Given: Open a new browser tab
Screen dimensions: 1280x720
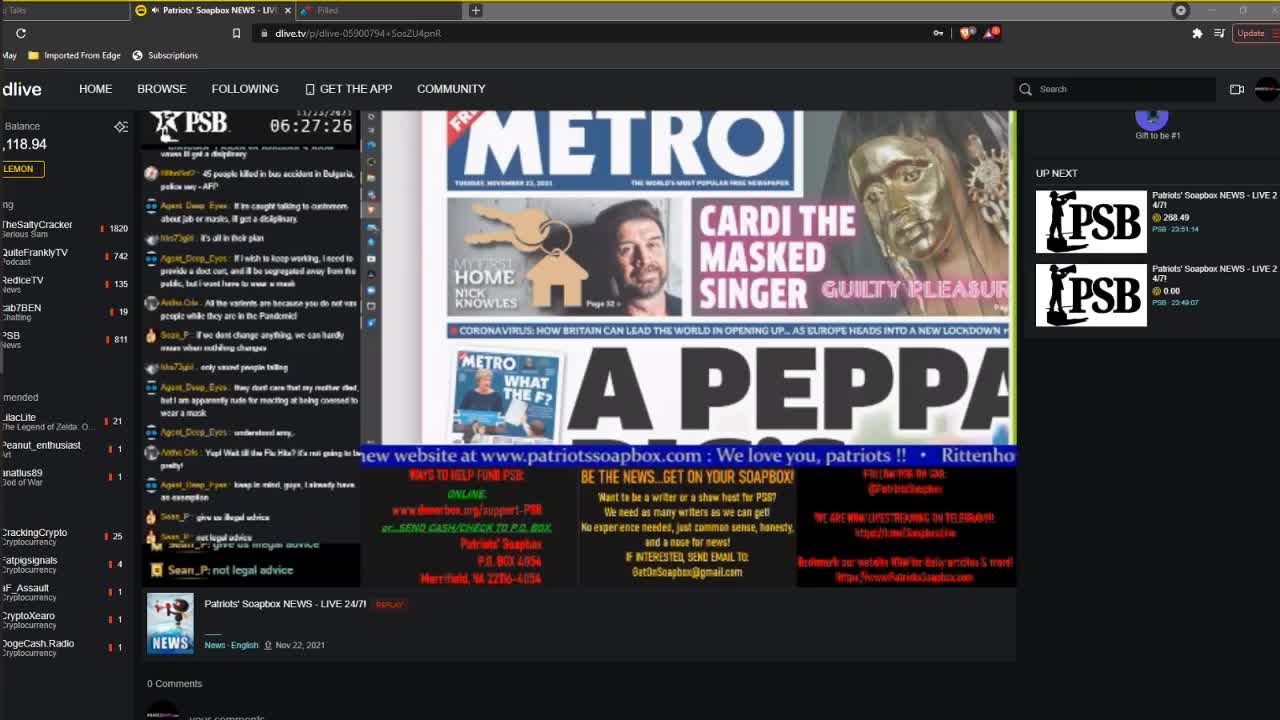Looking at the screenshot, I should [x=476, y=10].
